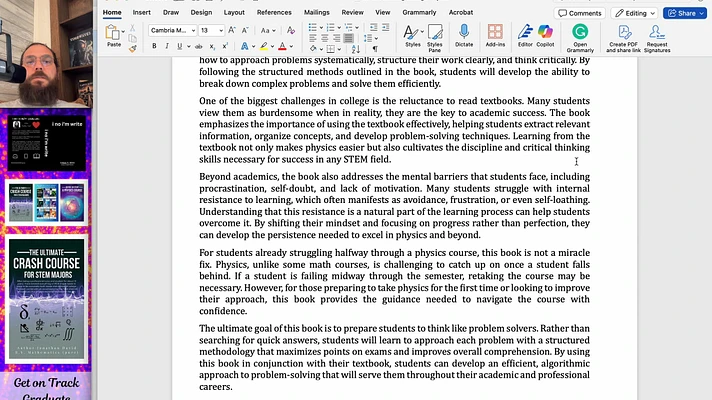Screen dimensions: 712x400
Task: Open the Grammarly tab
Action: (x=419, y=12)
